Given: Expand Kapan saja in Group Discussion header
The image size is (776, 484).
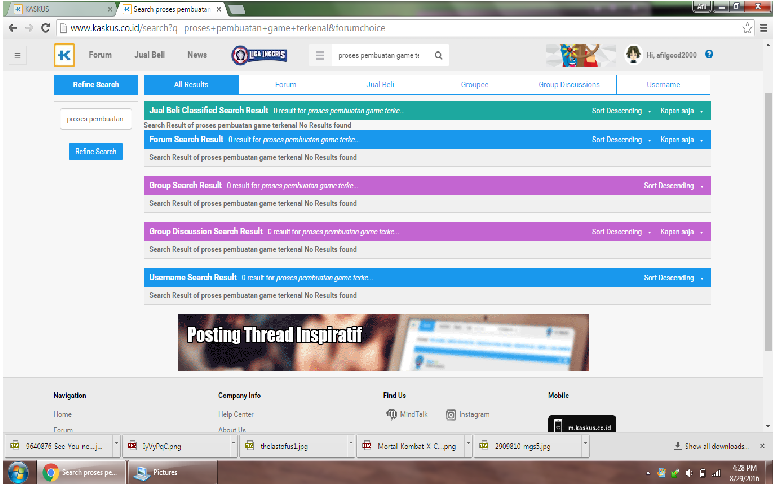Looking at the screenshot, I should pos(681,232).
